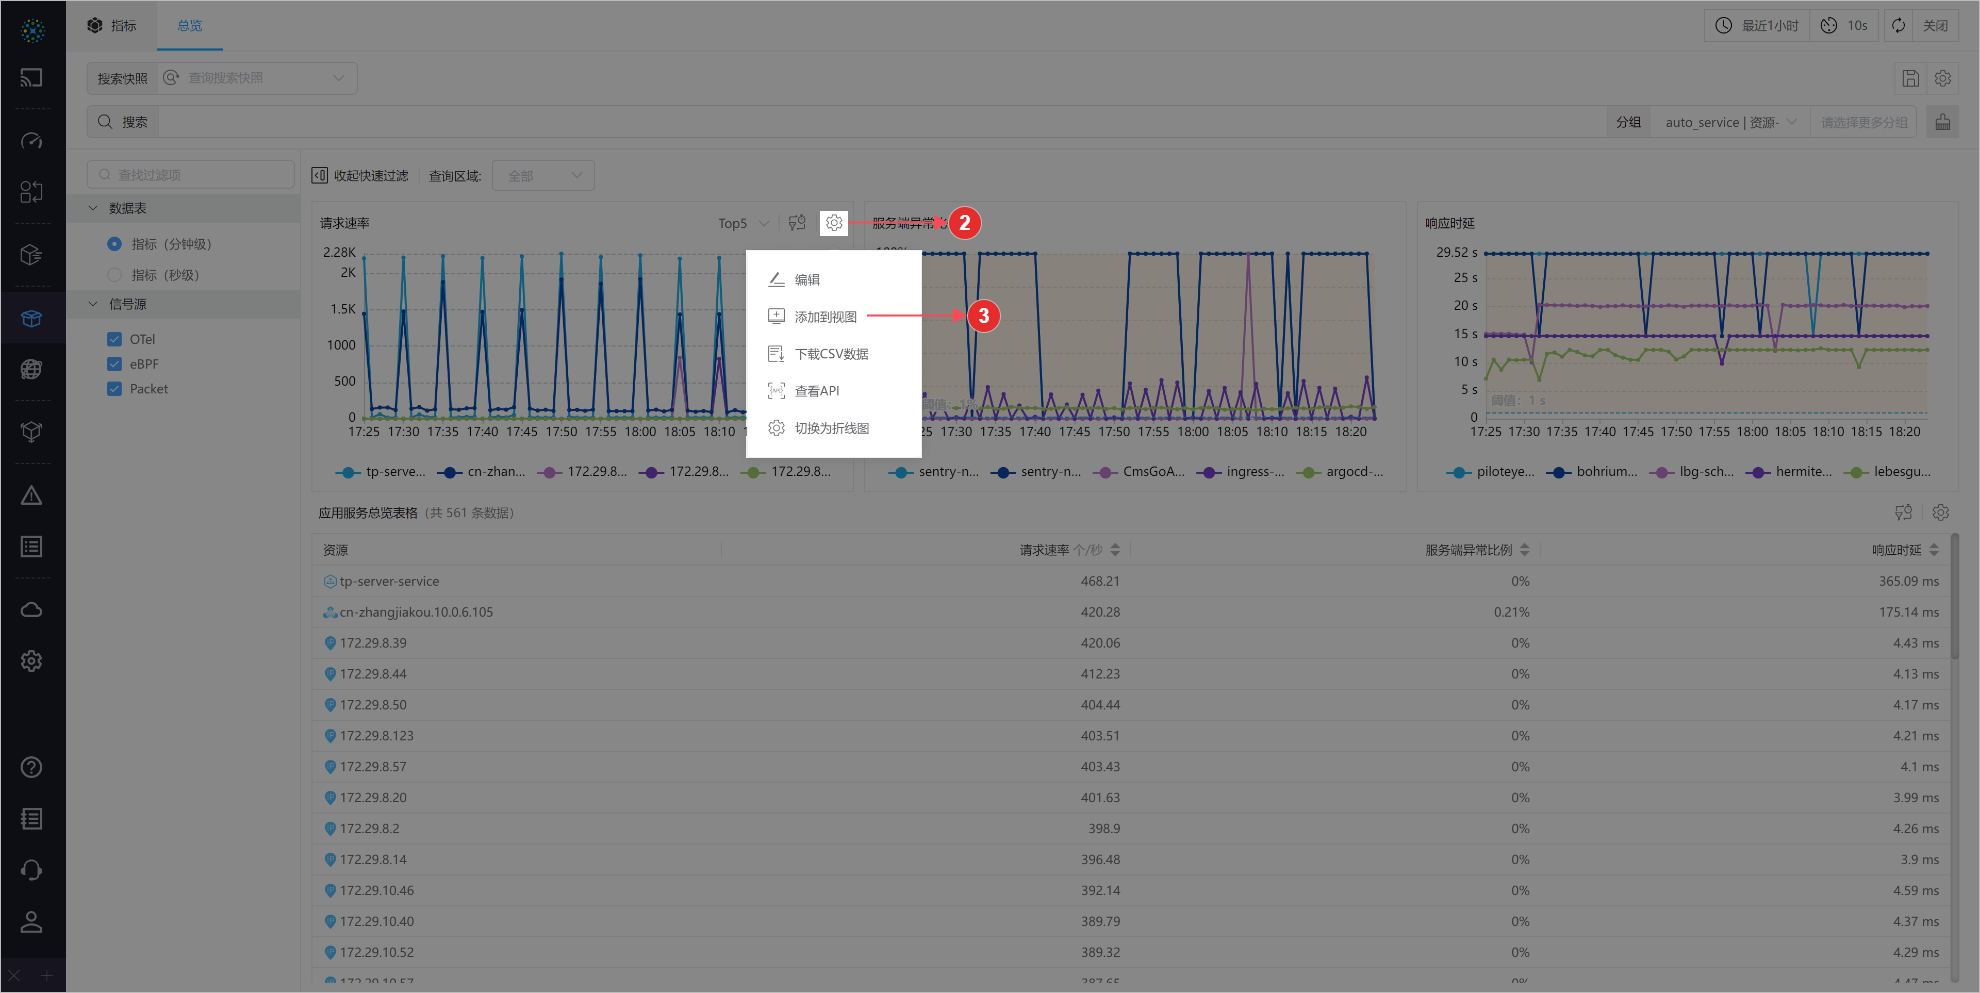
Task: Click the tp-serve... legend color marker
Action: point(347,472)
